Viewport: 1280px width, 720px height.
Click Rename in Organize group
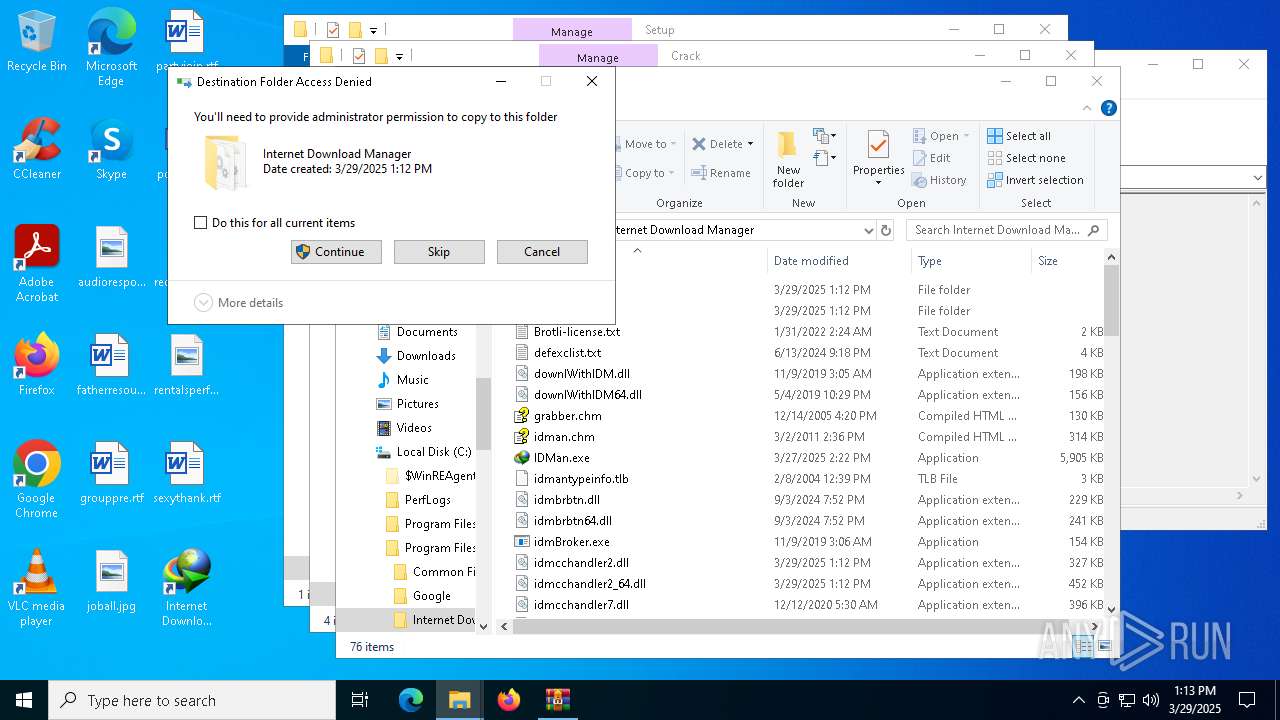click(x=721, y=173)
